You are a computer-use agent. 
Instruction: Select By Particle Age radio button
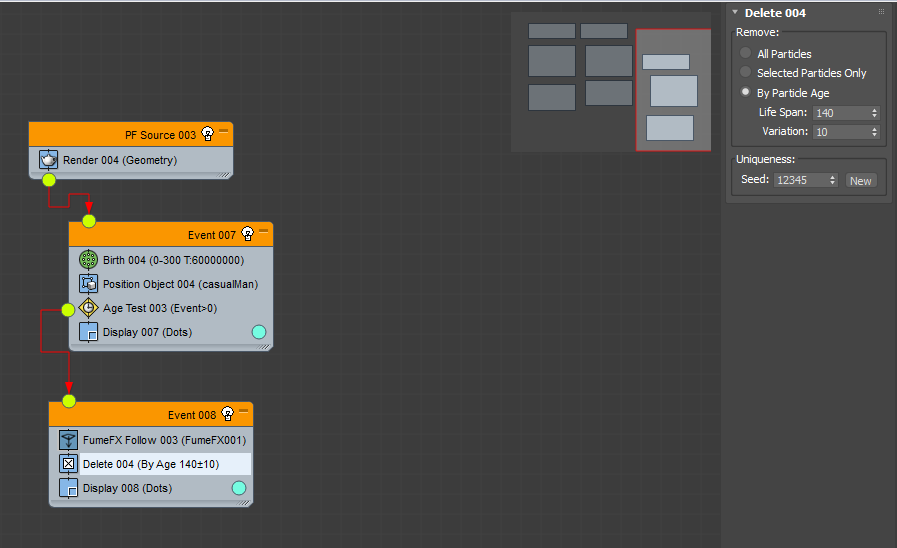coord(746,93)
